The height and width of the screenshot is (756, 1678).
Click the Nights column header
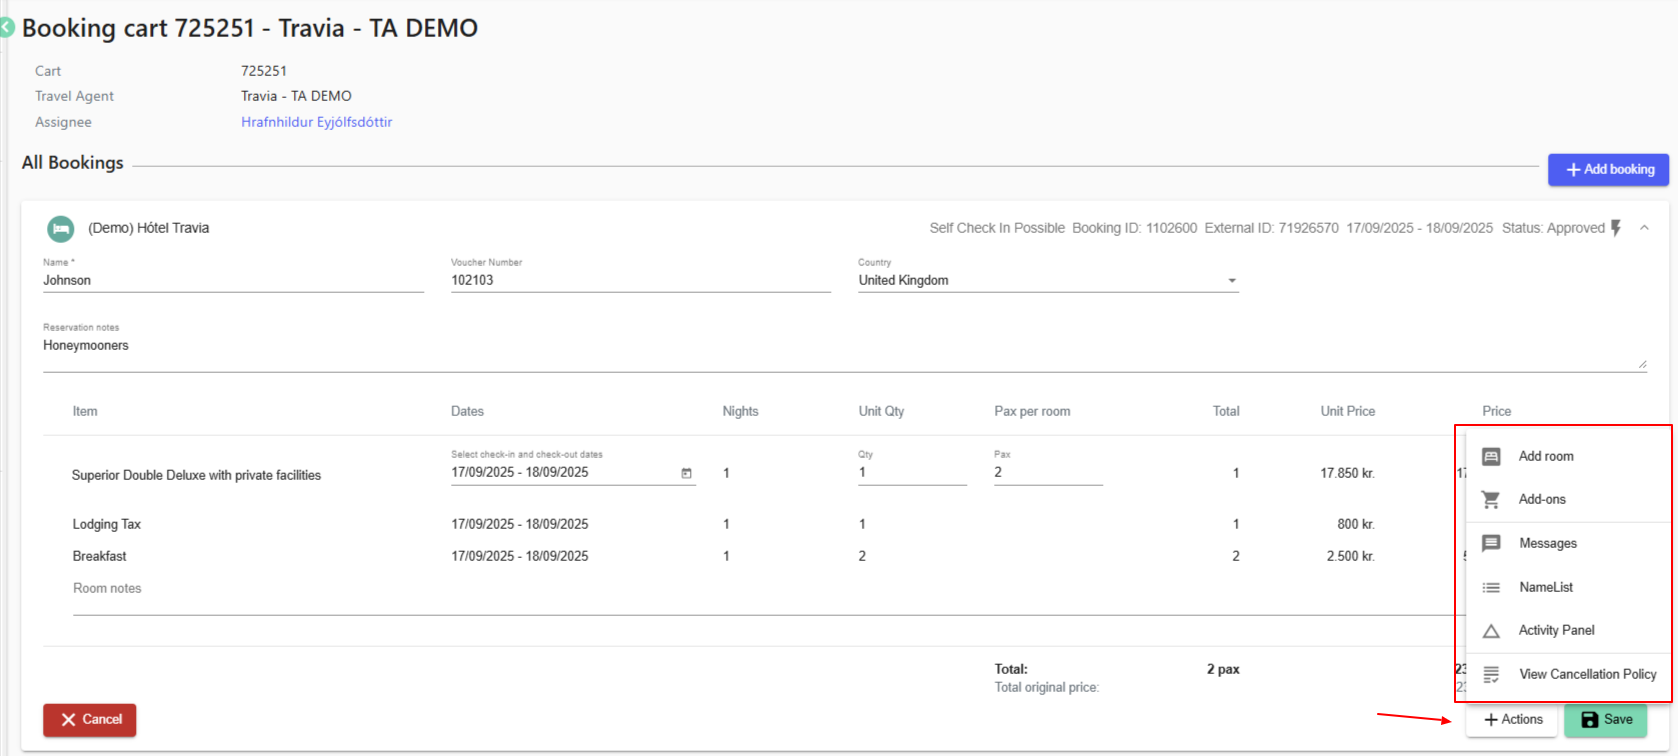tap(740, 411)
